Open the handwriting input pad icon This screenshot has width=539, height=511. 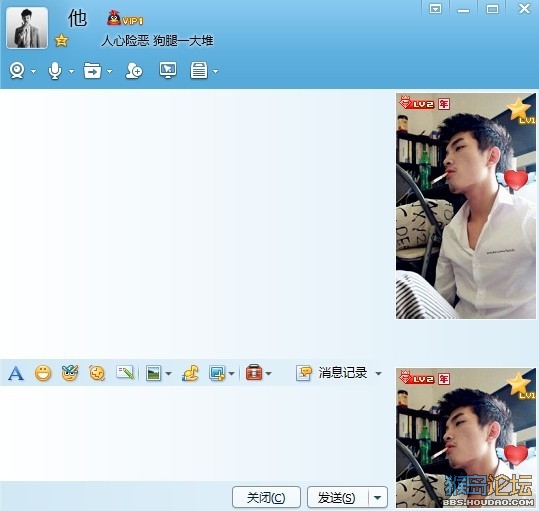tap(125, 373)
